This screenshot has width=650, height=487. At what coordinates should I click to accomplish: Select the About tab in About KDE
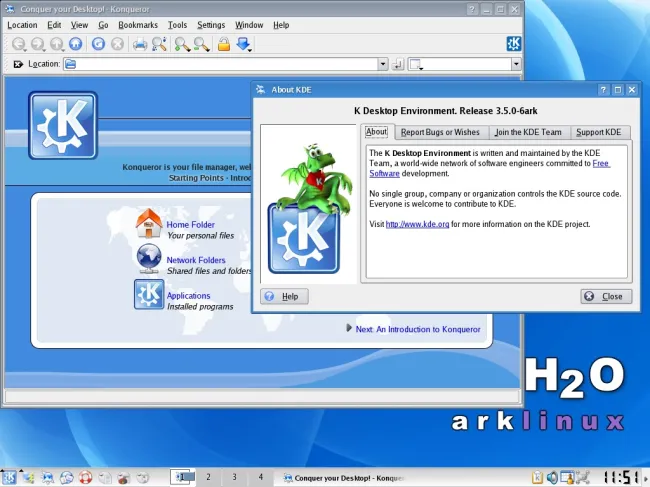coord(376,132)
